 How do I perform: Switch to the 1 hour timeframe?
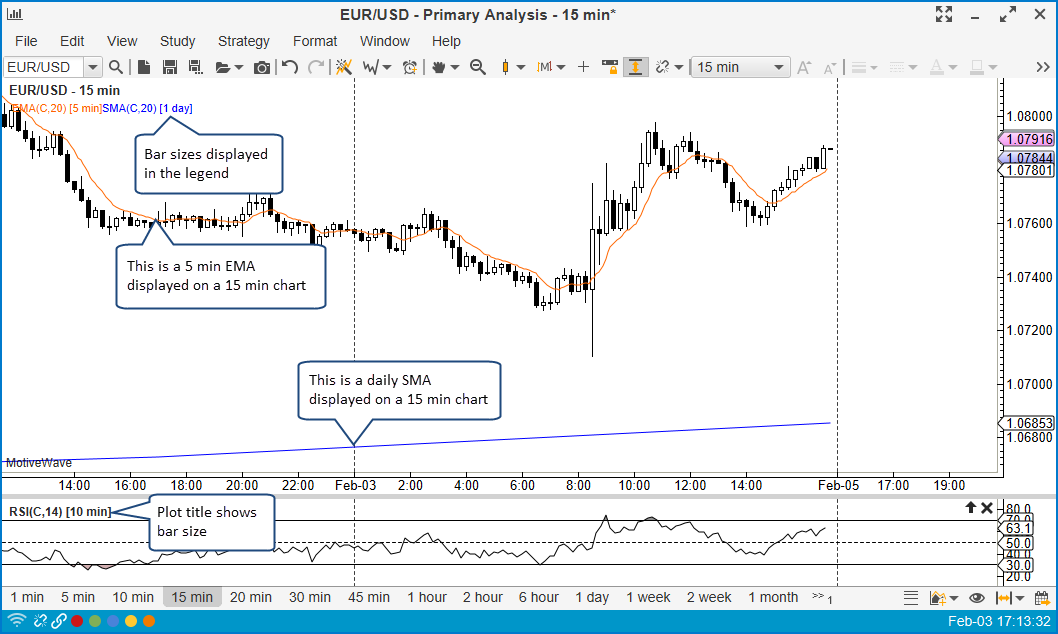[x=426, y=597]
